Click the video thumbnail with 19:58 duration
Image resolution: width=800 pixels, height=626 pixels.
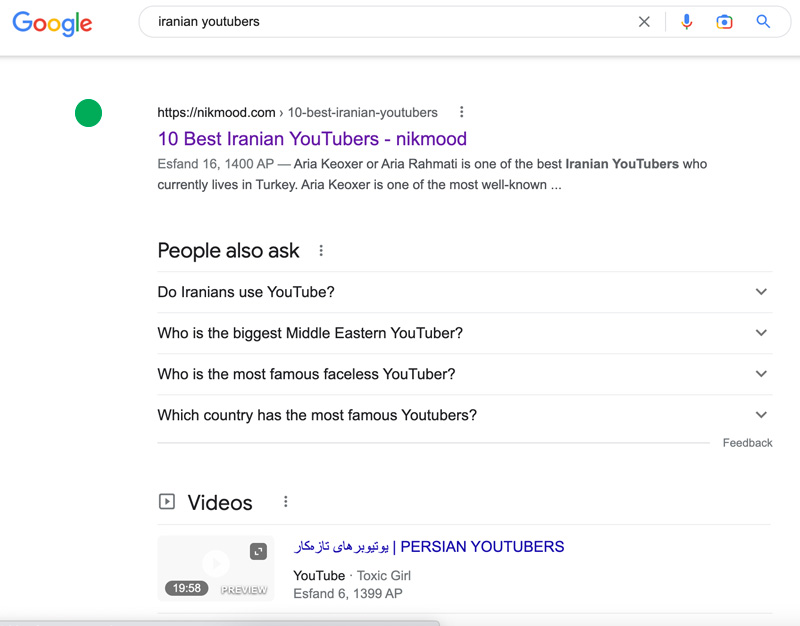click(215, 568)
